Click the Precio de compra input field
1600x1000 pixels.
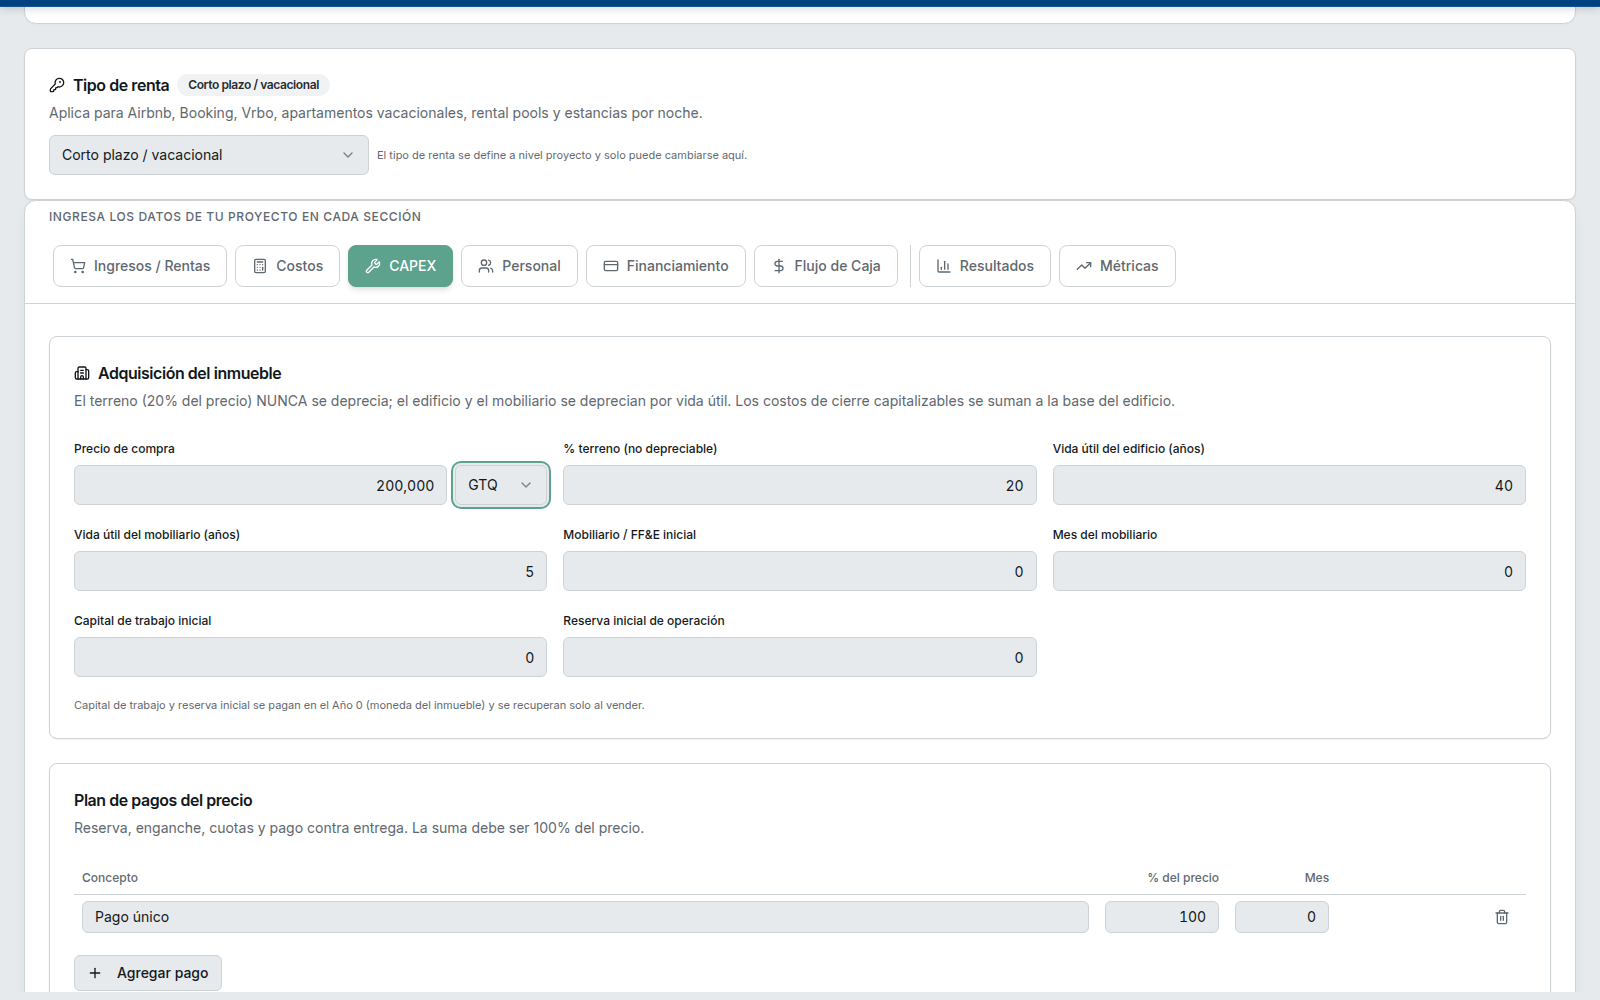[260, 485]
